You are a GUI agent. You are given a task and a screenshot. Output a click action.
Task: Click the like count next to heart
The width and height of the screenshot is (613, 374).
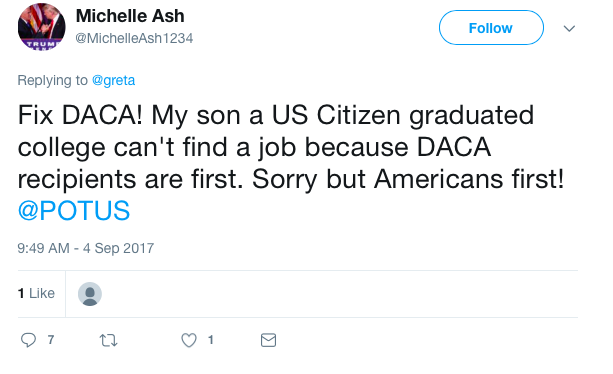pos(211,340)
